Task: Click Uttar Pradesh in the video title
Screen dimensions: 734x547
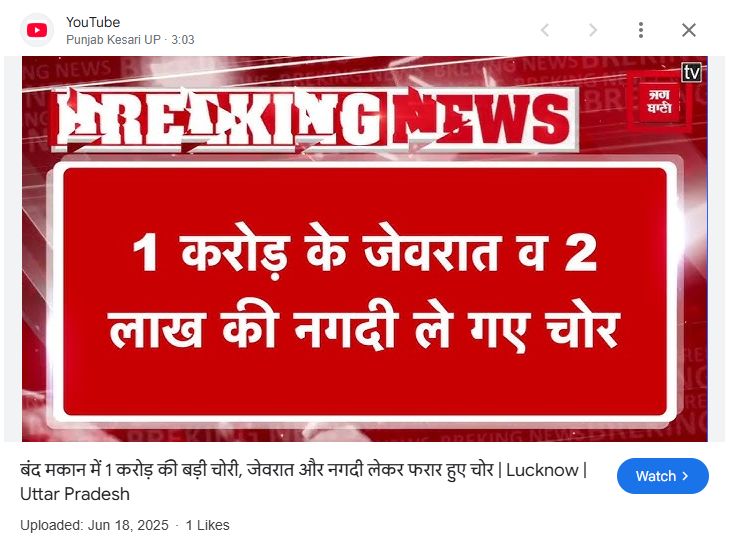Action: 75,494
